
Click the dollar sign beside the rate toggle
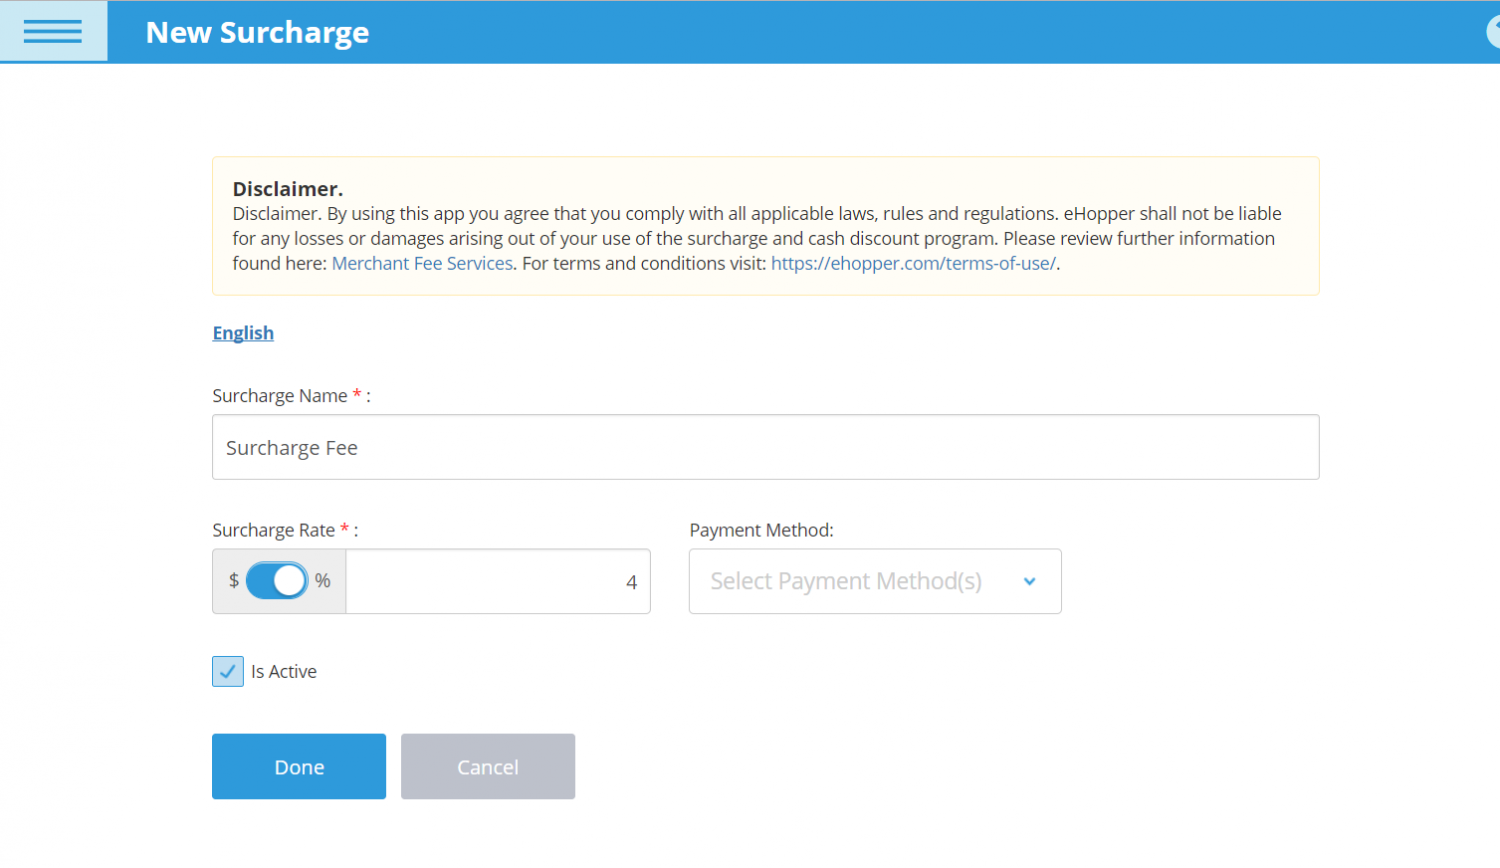(x=234, y=581)
